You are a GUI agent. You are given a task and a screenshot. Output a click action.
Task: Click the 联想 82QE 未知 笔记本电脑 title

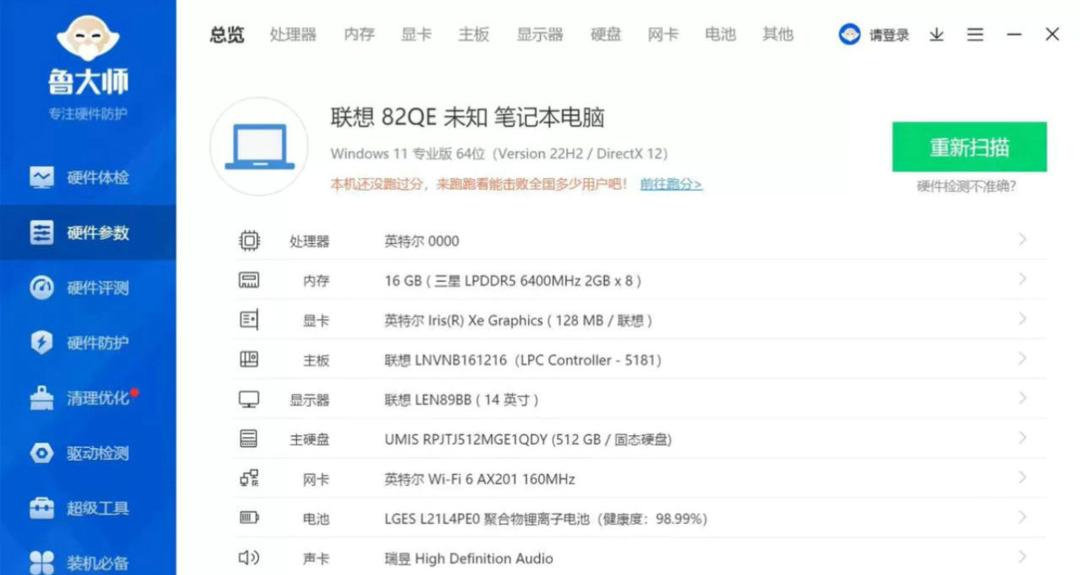467,117
